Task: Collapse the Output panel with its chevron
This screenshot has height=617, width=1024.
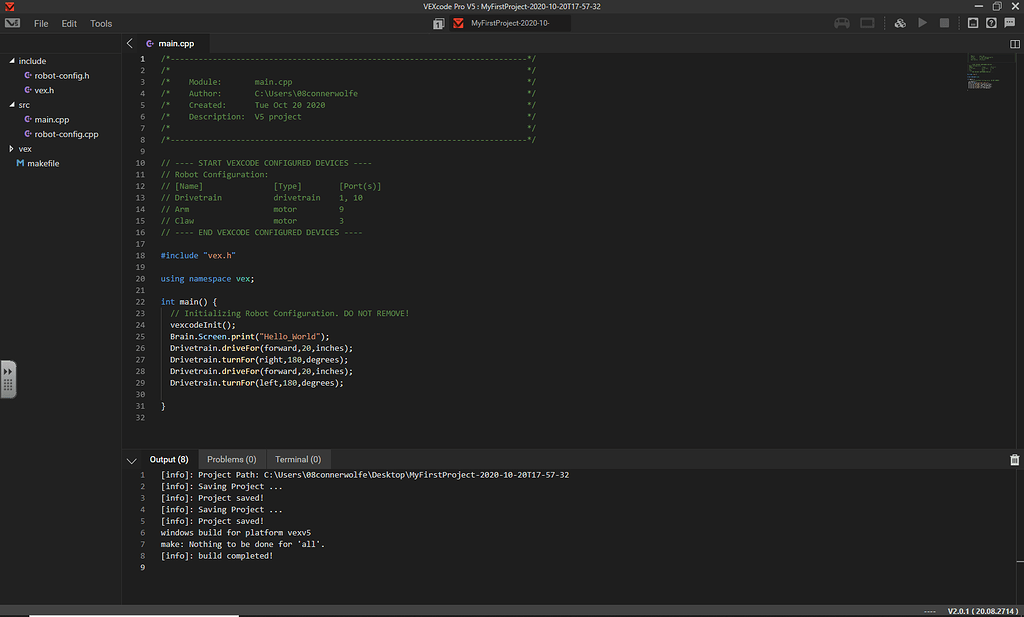Action: pos(131,459)
